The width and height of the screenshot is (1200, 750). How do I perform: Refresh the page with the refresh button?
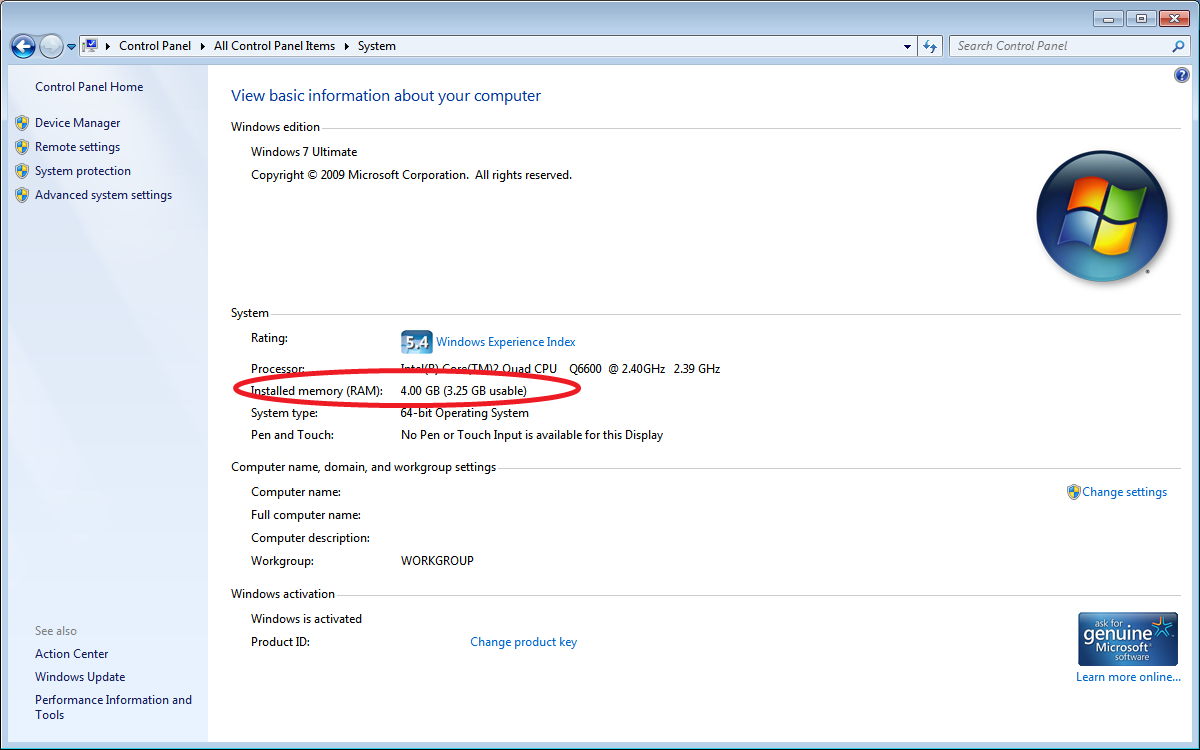coord(931,46)
